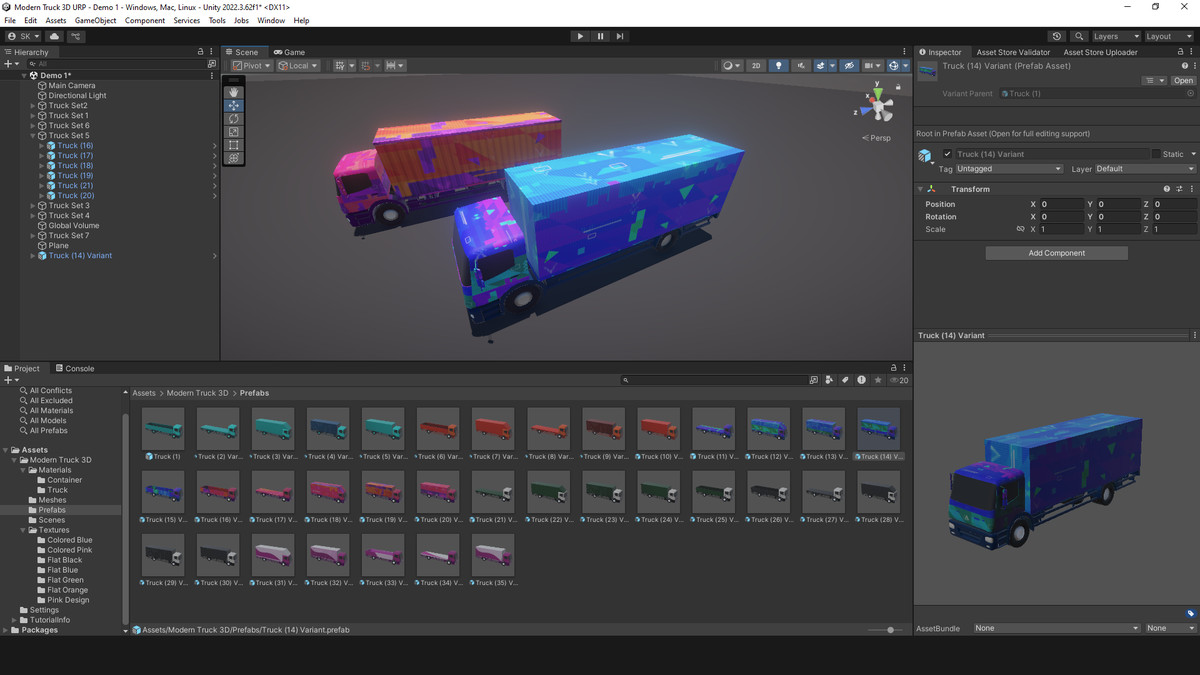Toggle scene audio
Screen dimensions: 1200x675
(801, 66)
